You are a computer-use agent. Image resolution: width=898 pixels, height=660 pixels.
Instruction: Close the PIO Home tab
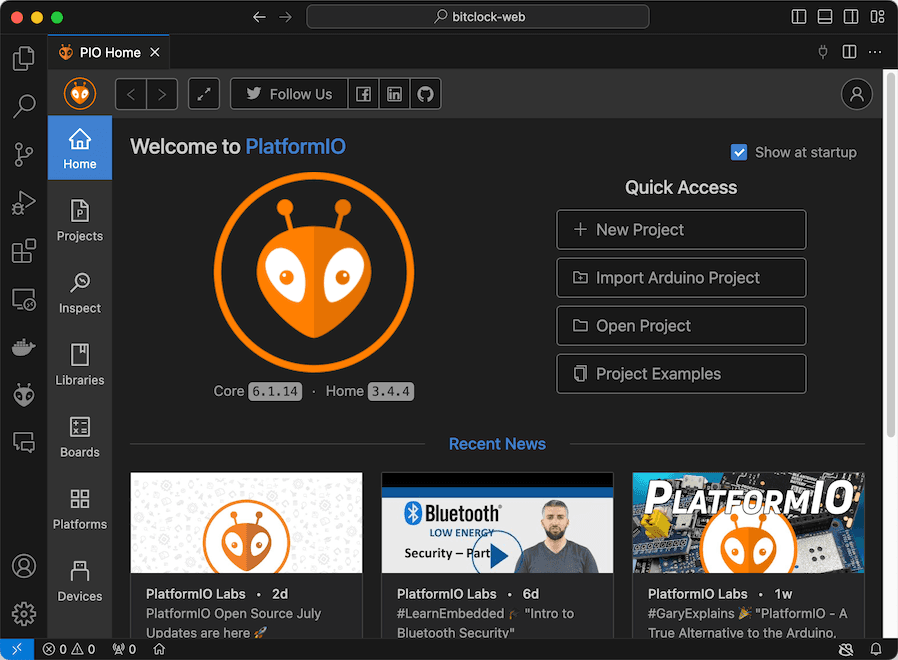coord(155,52)
